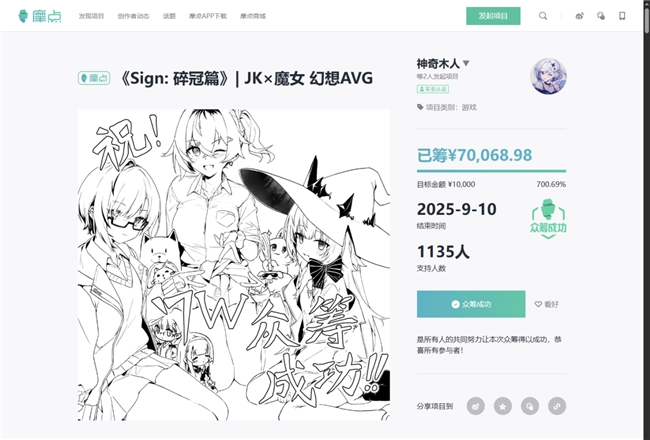Open the search magnifier icon
The image size is (650, 440).
(543, 16)
